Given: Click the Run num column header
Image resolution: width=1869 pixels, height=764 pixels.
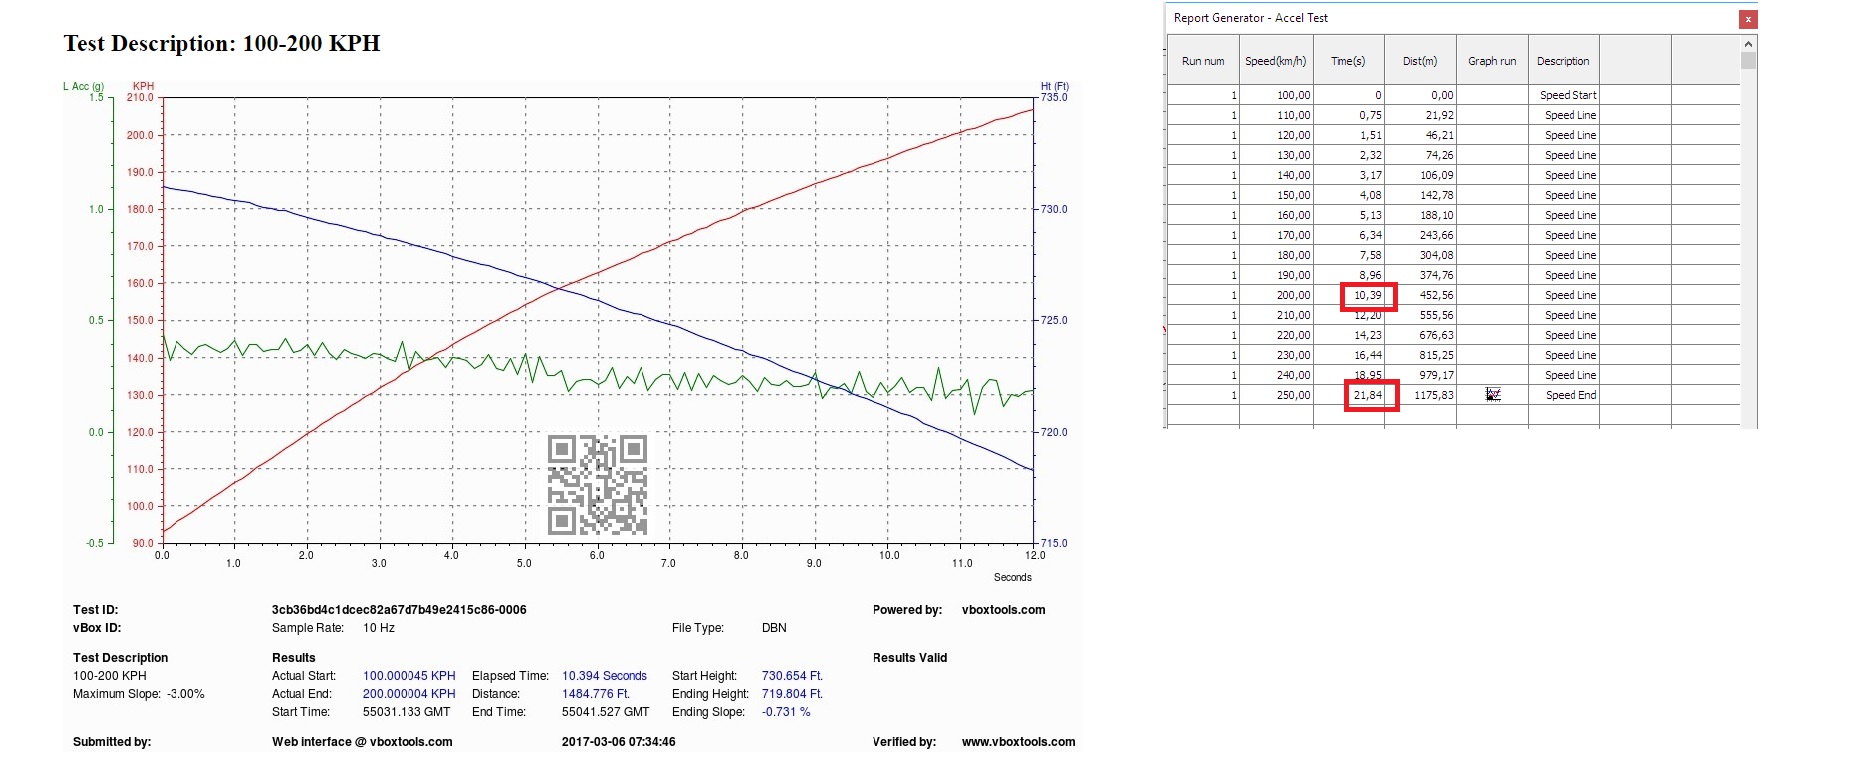Looking at the screenshot, I should click(1202, 61).
